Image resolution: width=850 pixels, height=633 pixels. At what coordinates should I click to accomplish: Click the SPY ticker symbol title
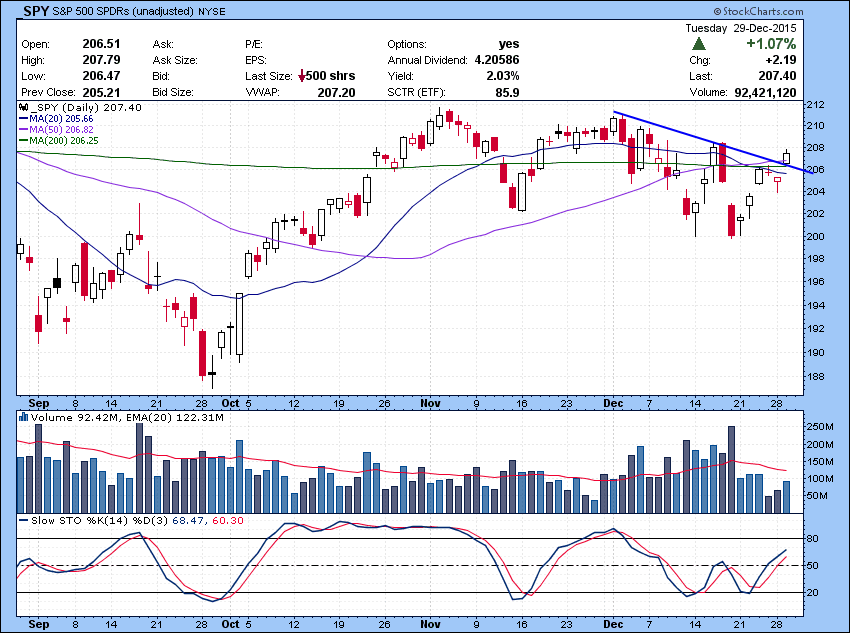[x=36, y=11]
